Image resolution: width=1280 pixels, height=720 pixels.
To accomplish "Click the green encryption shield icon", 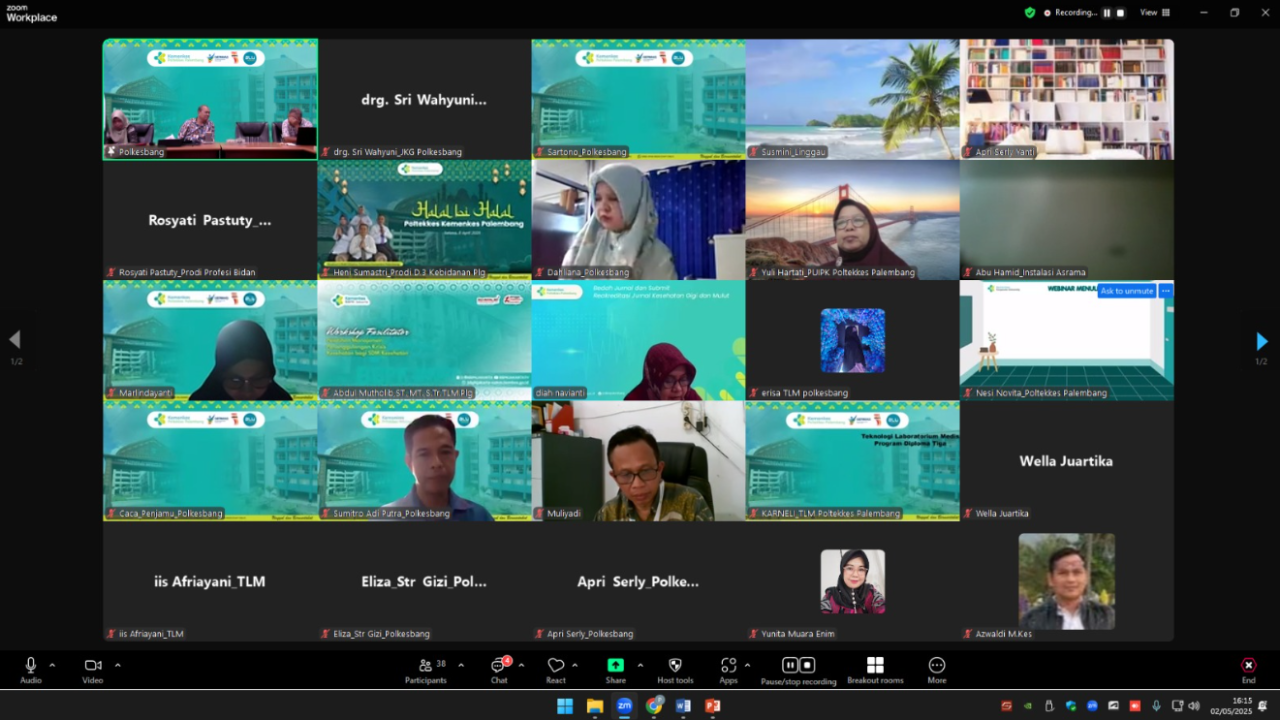I will point(1030,13).
